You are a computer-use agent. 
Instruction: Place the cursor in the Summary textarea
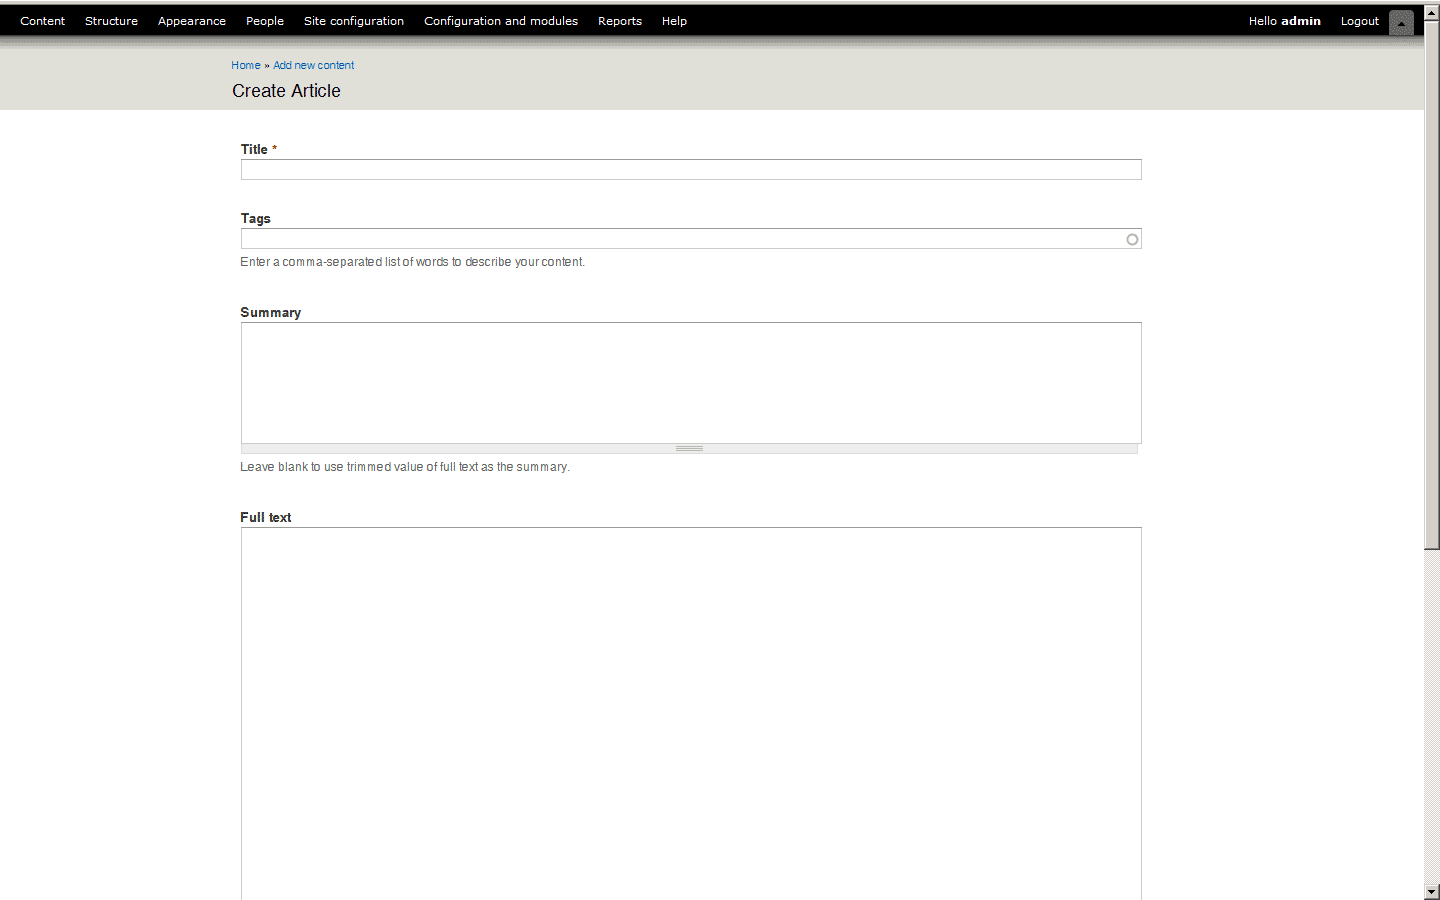pos(690,382)
